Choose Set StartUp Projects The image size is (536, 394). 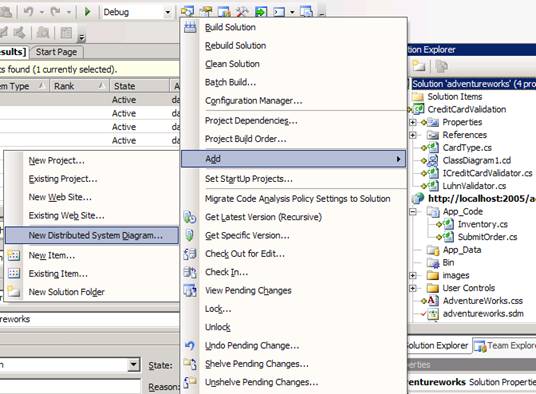(249, 179)
